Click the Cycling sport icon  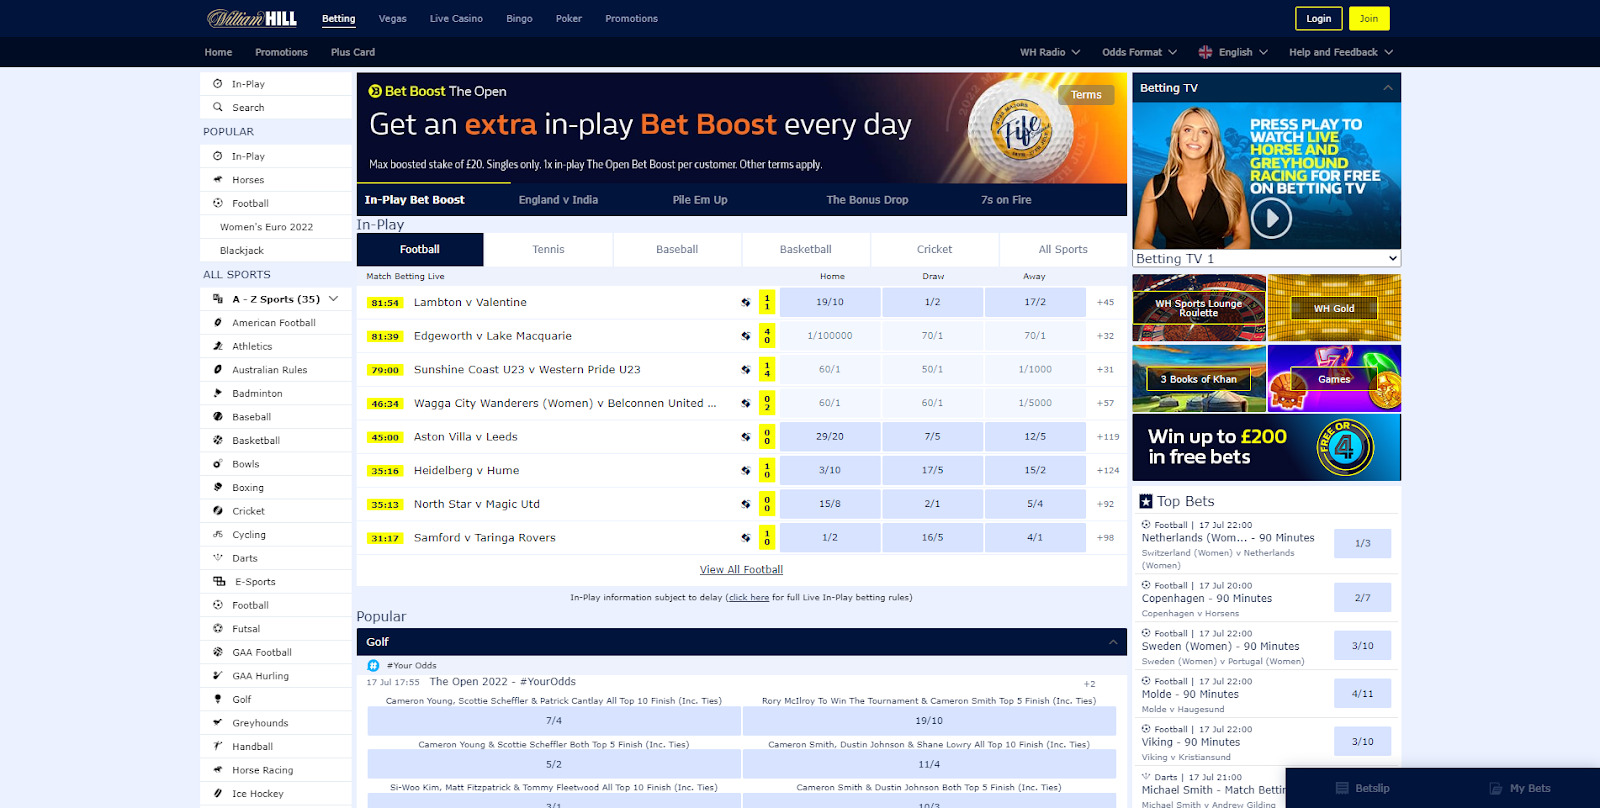tap(218, 534)
